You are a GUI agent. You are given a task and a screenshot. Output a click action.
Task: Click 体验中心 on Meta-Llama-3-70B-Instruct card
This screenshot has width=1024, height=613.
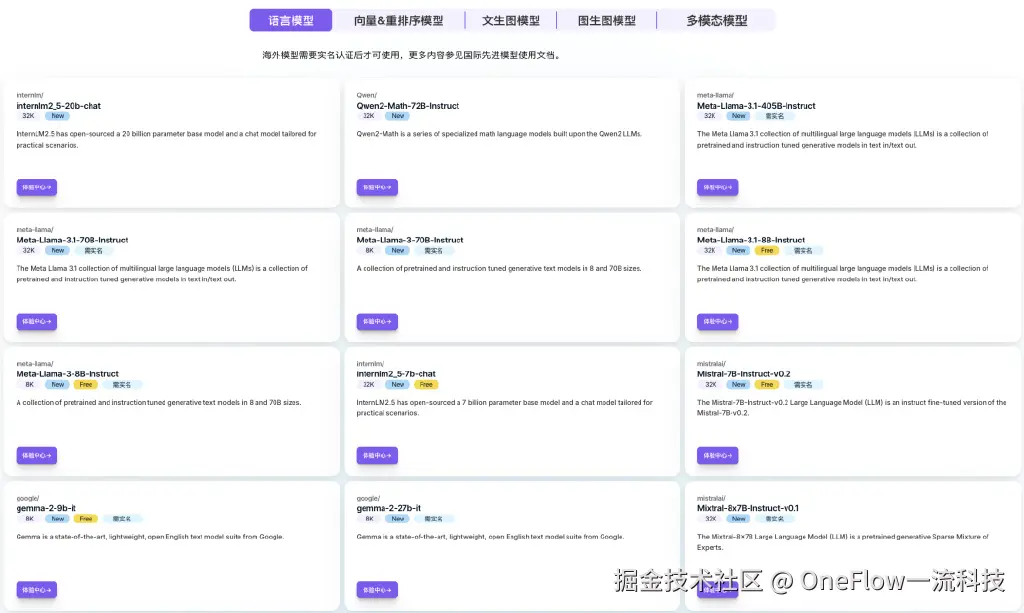tap(377, 321)
